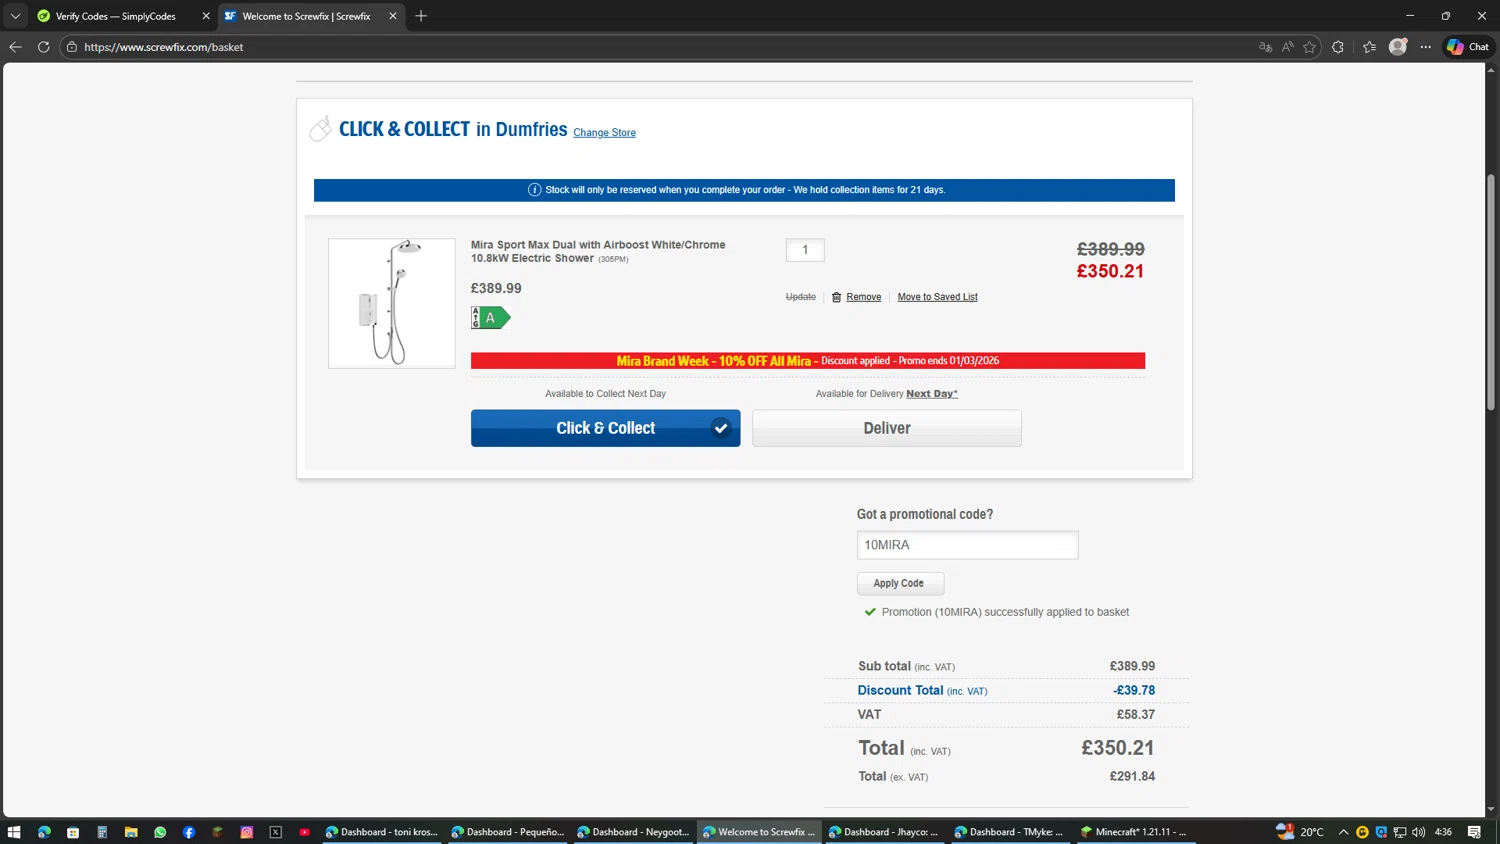
Task: Switch to Dashboard - Pequeño taskbar window
Action: (508, 832)
